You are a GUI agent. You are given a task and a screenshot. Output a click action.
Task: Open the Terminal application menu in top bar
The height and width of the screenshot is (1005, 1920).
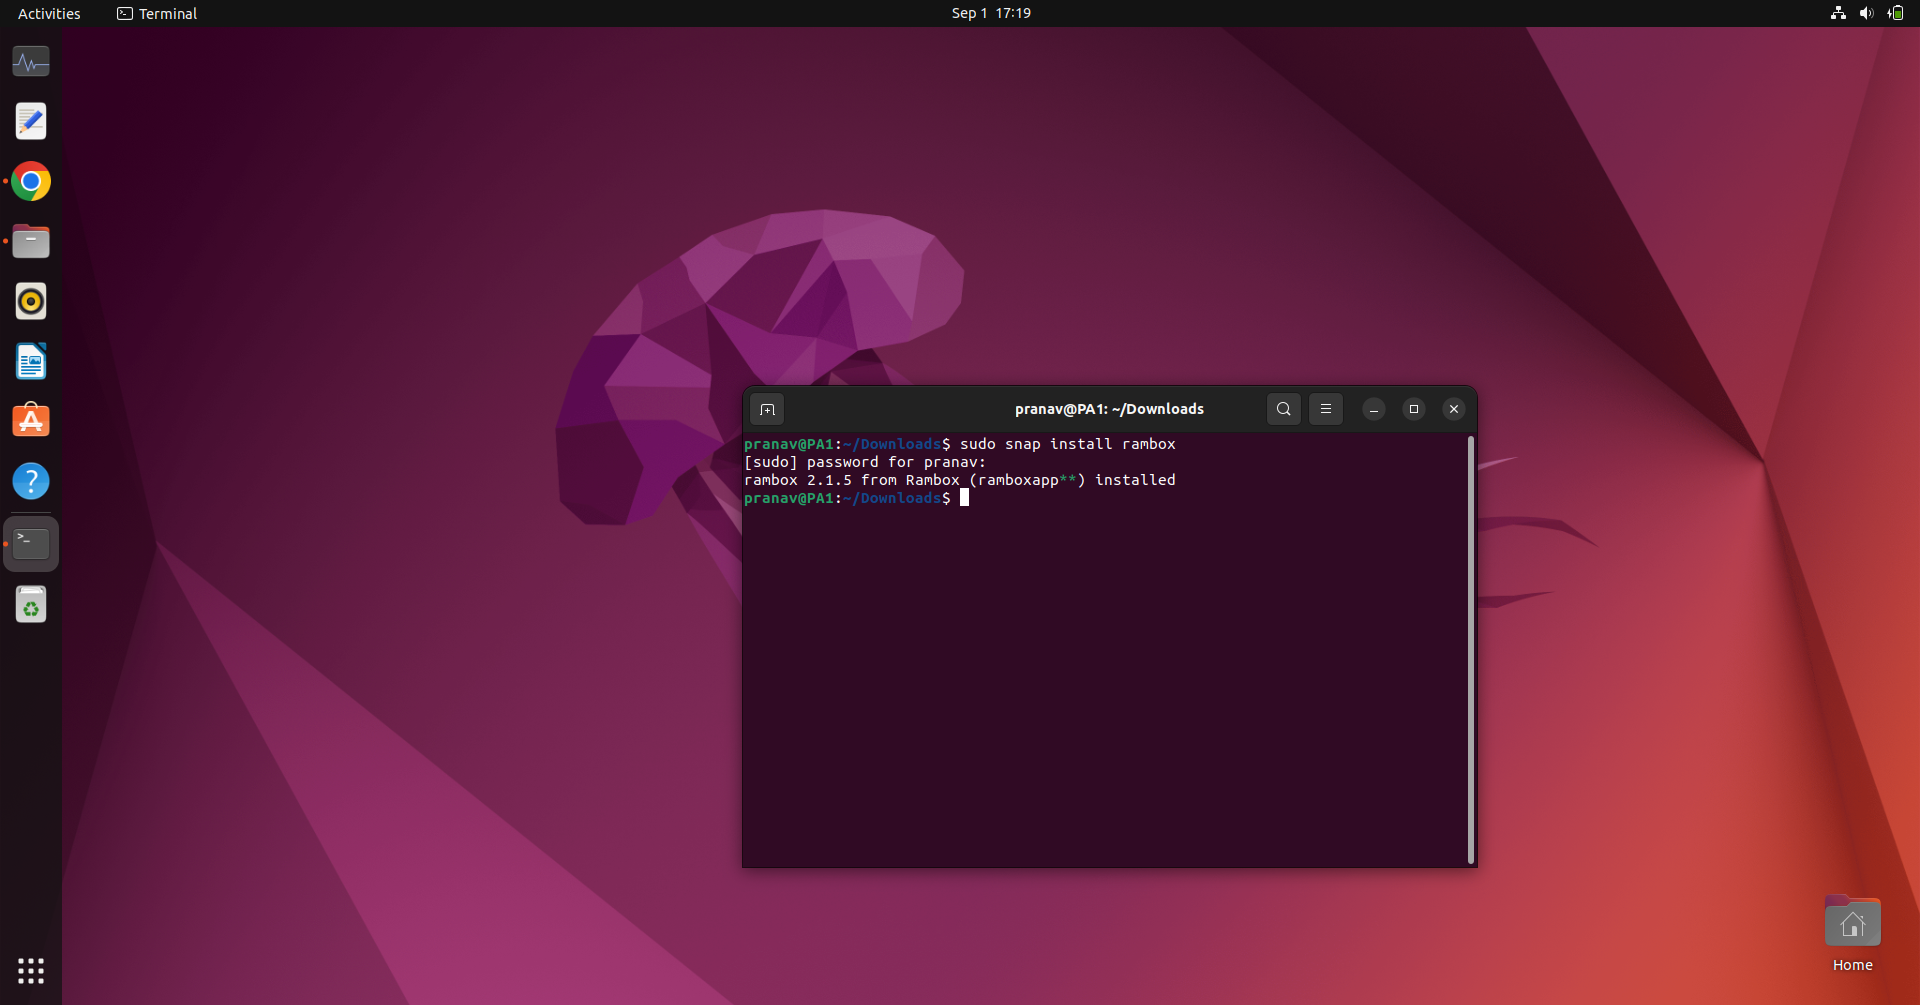[x=157, y=13]
